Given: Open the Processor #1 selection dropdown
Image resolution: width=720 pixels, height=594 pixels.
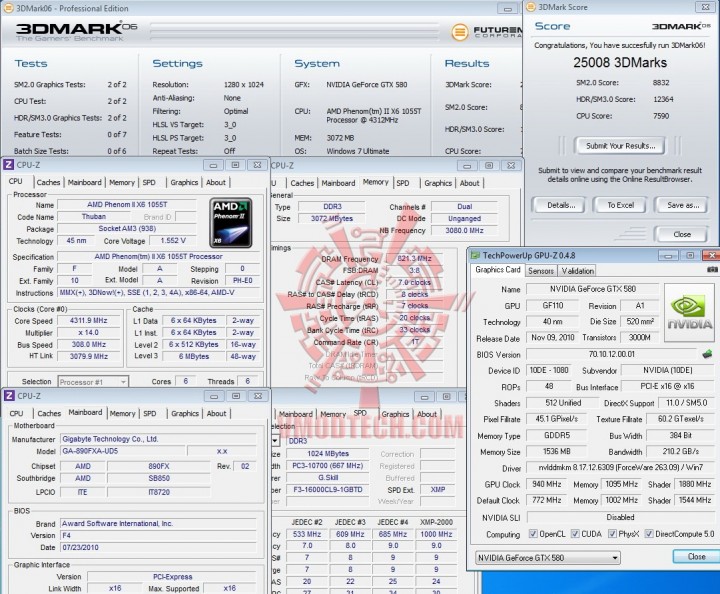Looking at the screenshot, I should (93, 382).
